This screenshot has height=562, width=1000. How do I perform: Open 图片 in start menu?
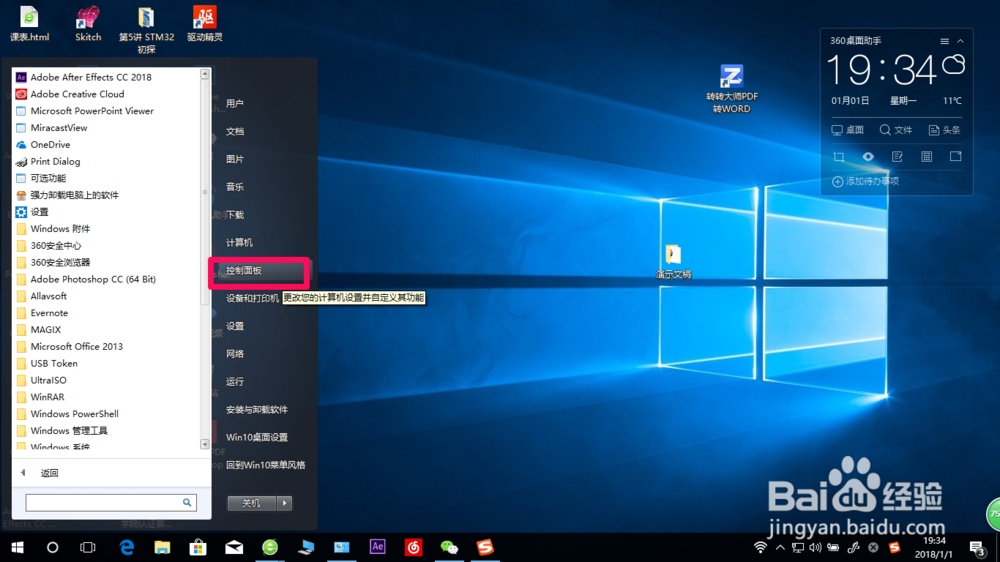[235, 159]
